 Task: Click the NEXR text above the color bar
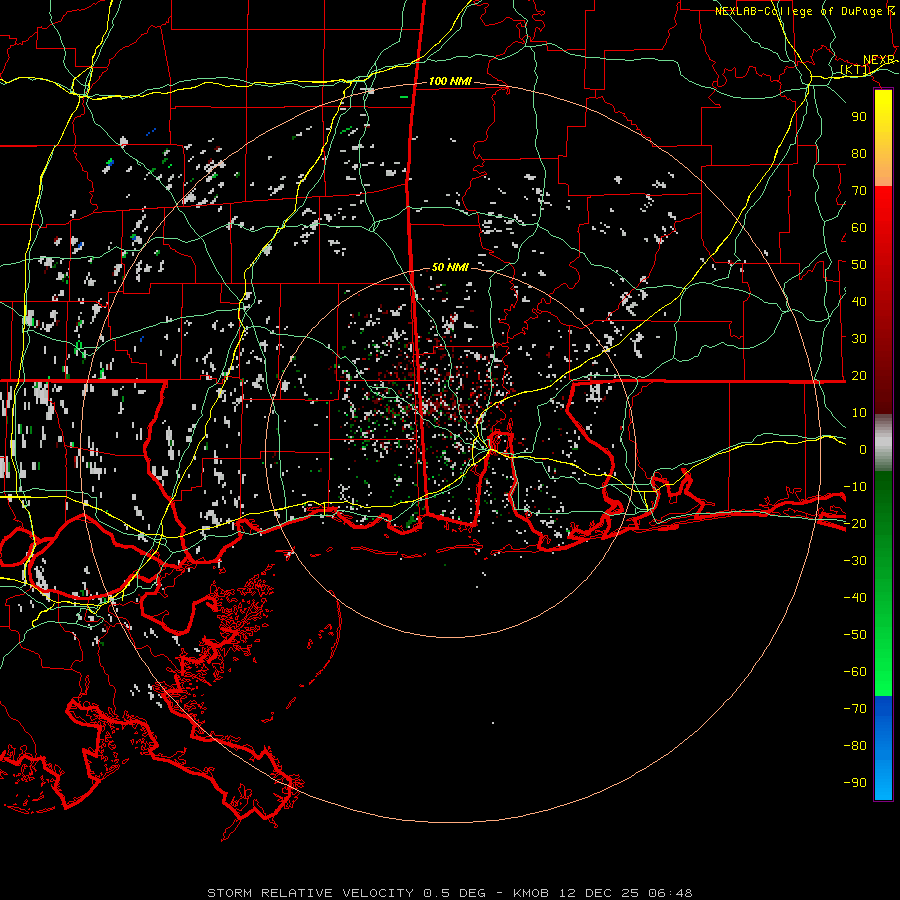pos(879,60)
